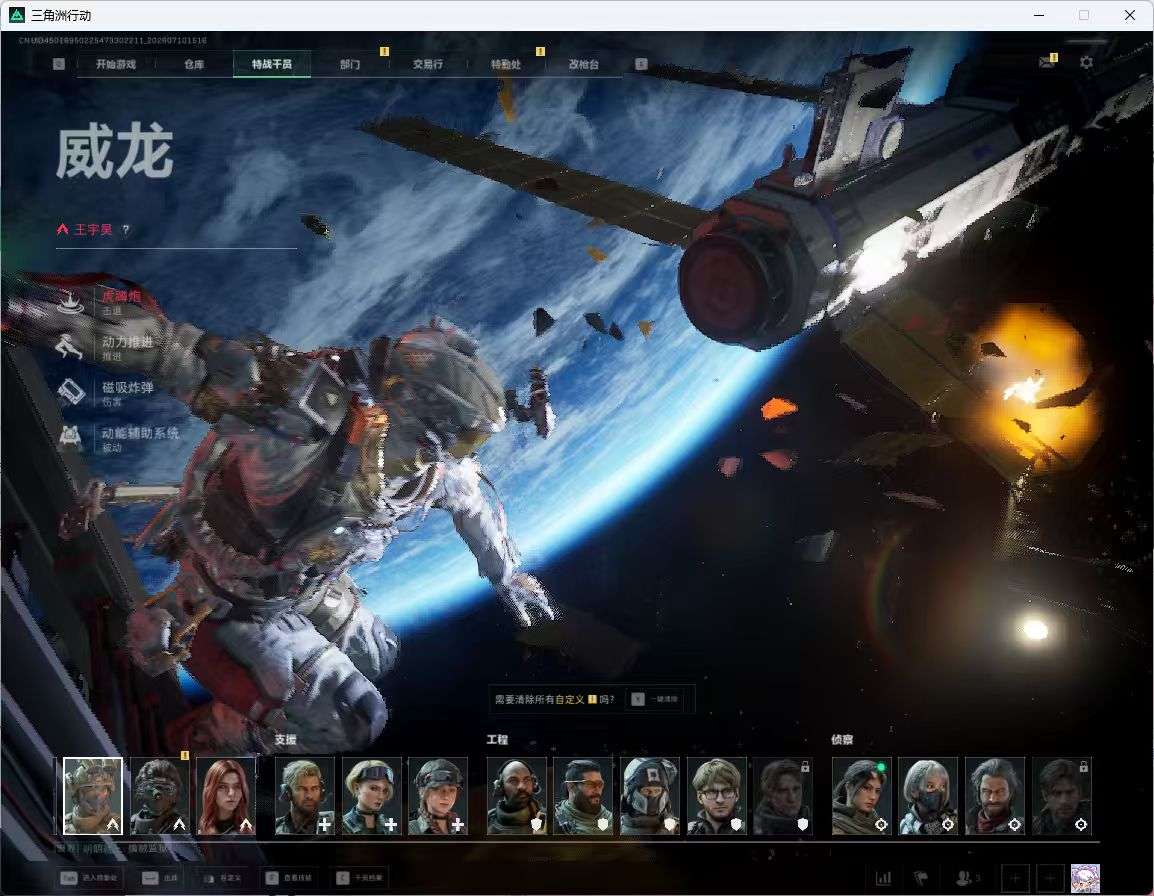This screenshot has width=1154, height=896.
Task: Select the third 支援 operator wearing helmet
Action: pyautogui.click(x=438, y=796)
